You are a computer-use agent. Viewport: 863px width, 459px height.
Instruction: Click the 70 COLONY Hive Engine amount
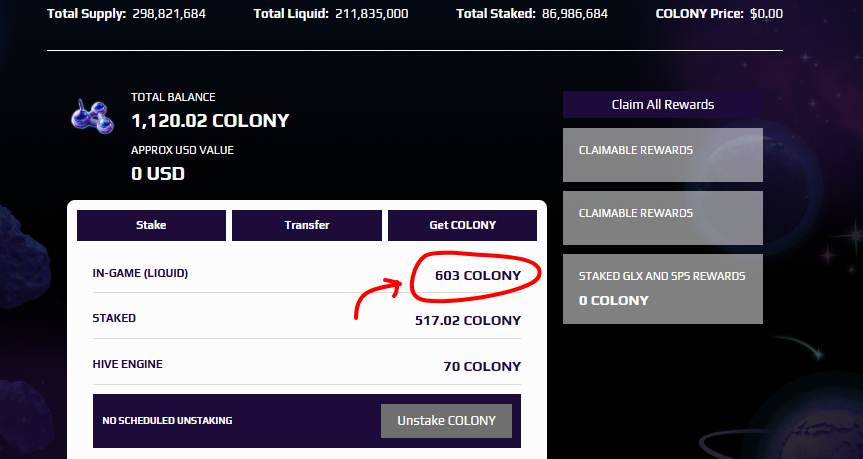pyautogui.click(x=482, y=366)
